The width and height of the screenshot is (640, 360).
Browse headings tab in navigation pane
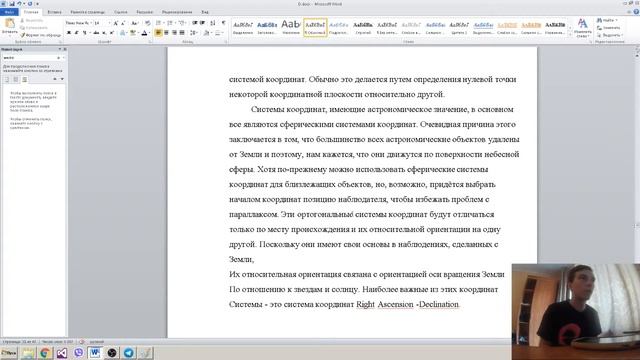[7, 79]
